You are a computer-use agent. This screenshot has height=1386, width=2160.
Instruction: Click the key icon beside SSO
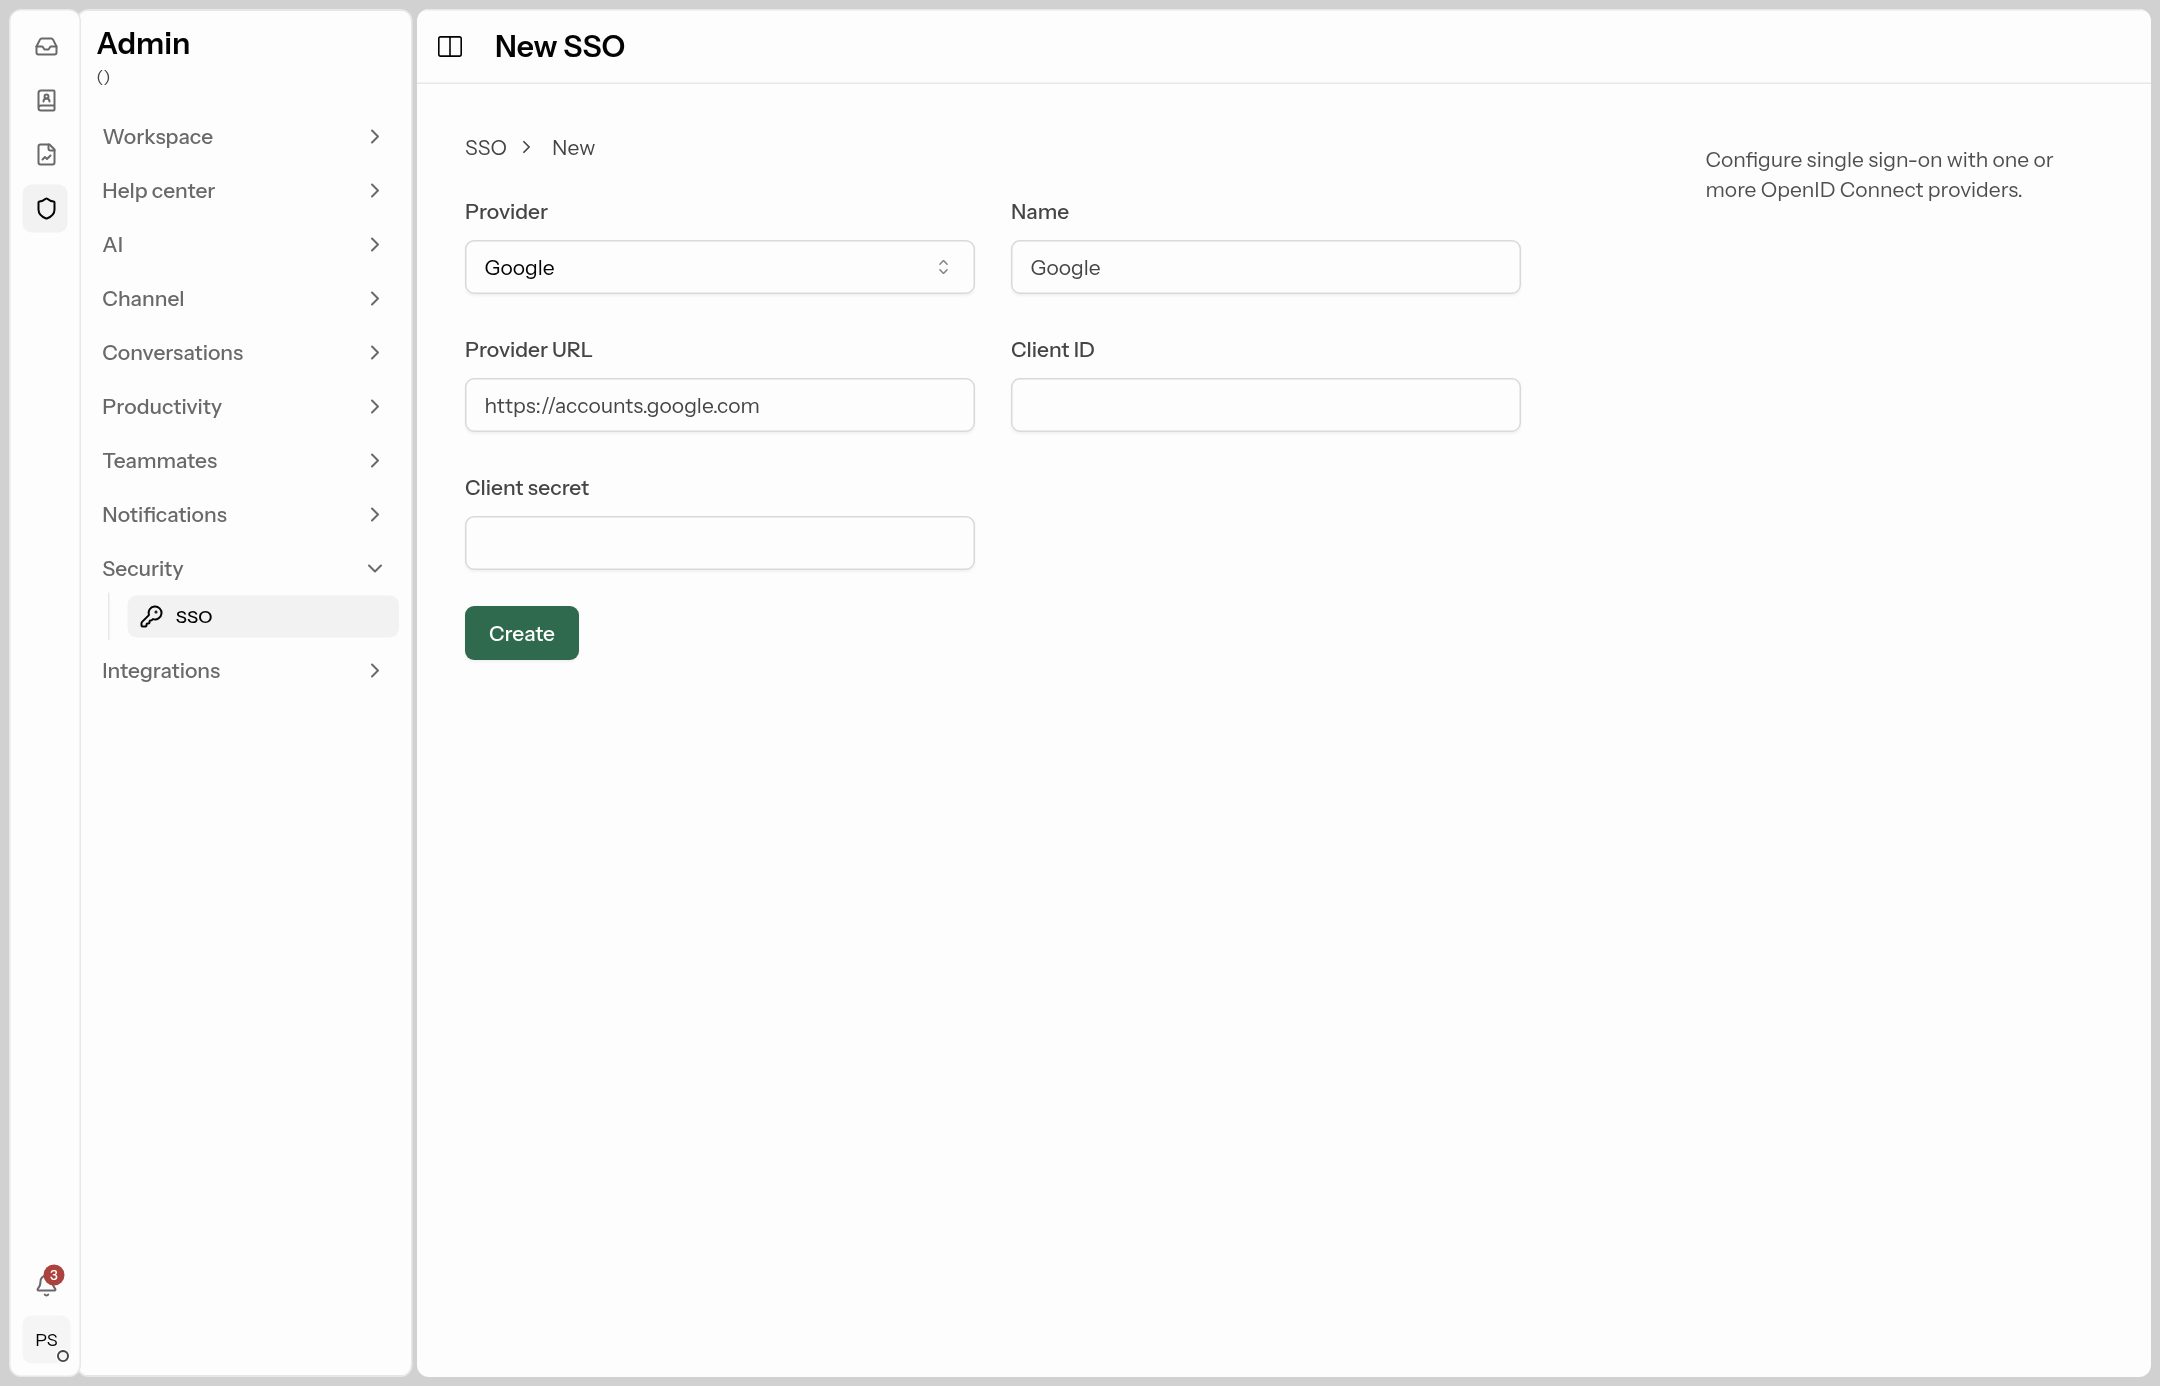coord(151,616)
